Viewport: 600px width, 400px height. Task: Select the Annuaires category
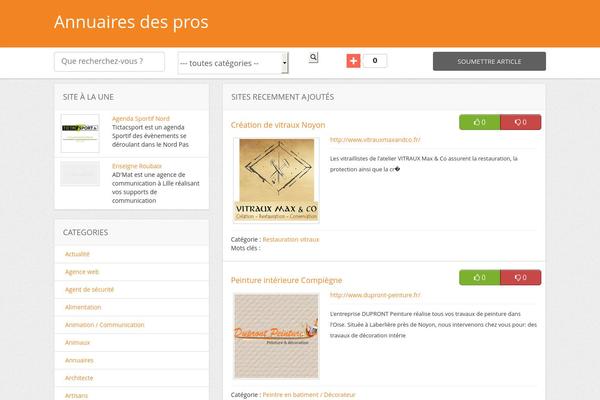pos(79,360)
